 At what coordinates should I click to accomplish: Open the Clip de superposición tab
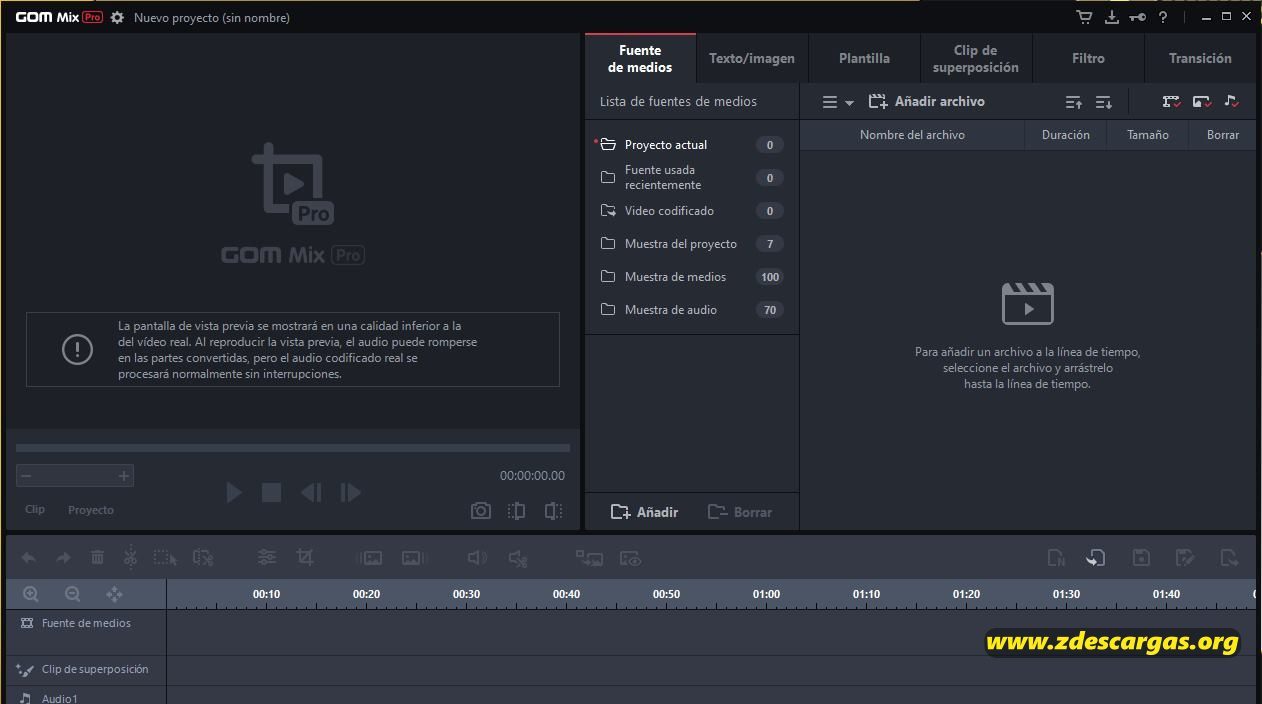tap(976, 58)
